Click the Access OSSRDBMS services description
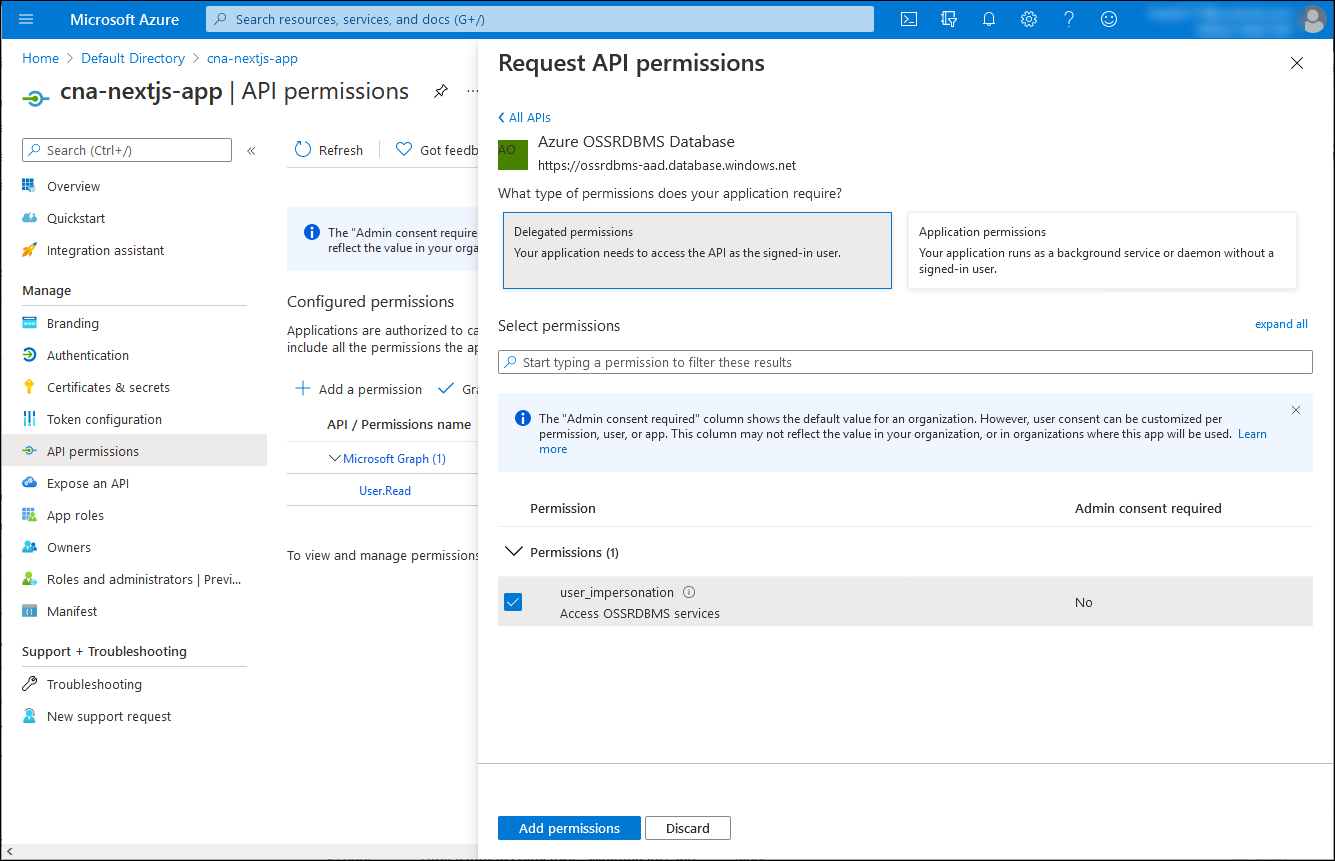The image size is (1335, 861). pos(640,613)
